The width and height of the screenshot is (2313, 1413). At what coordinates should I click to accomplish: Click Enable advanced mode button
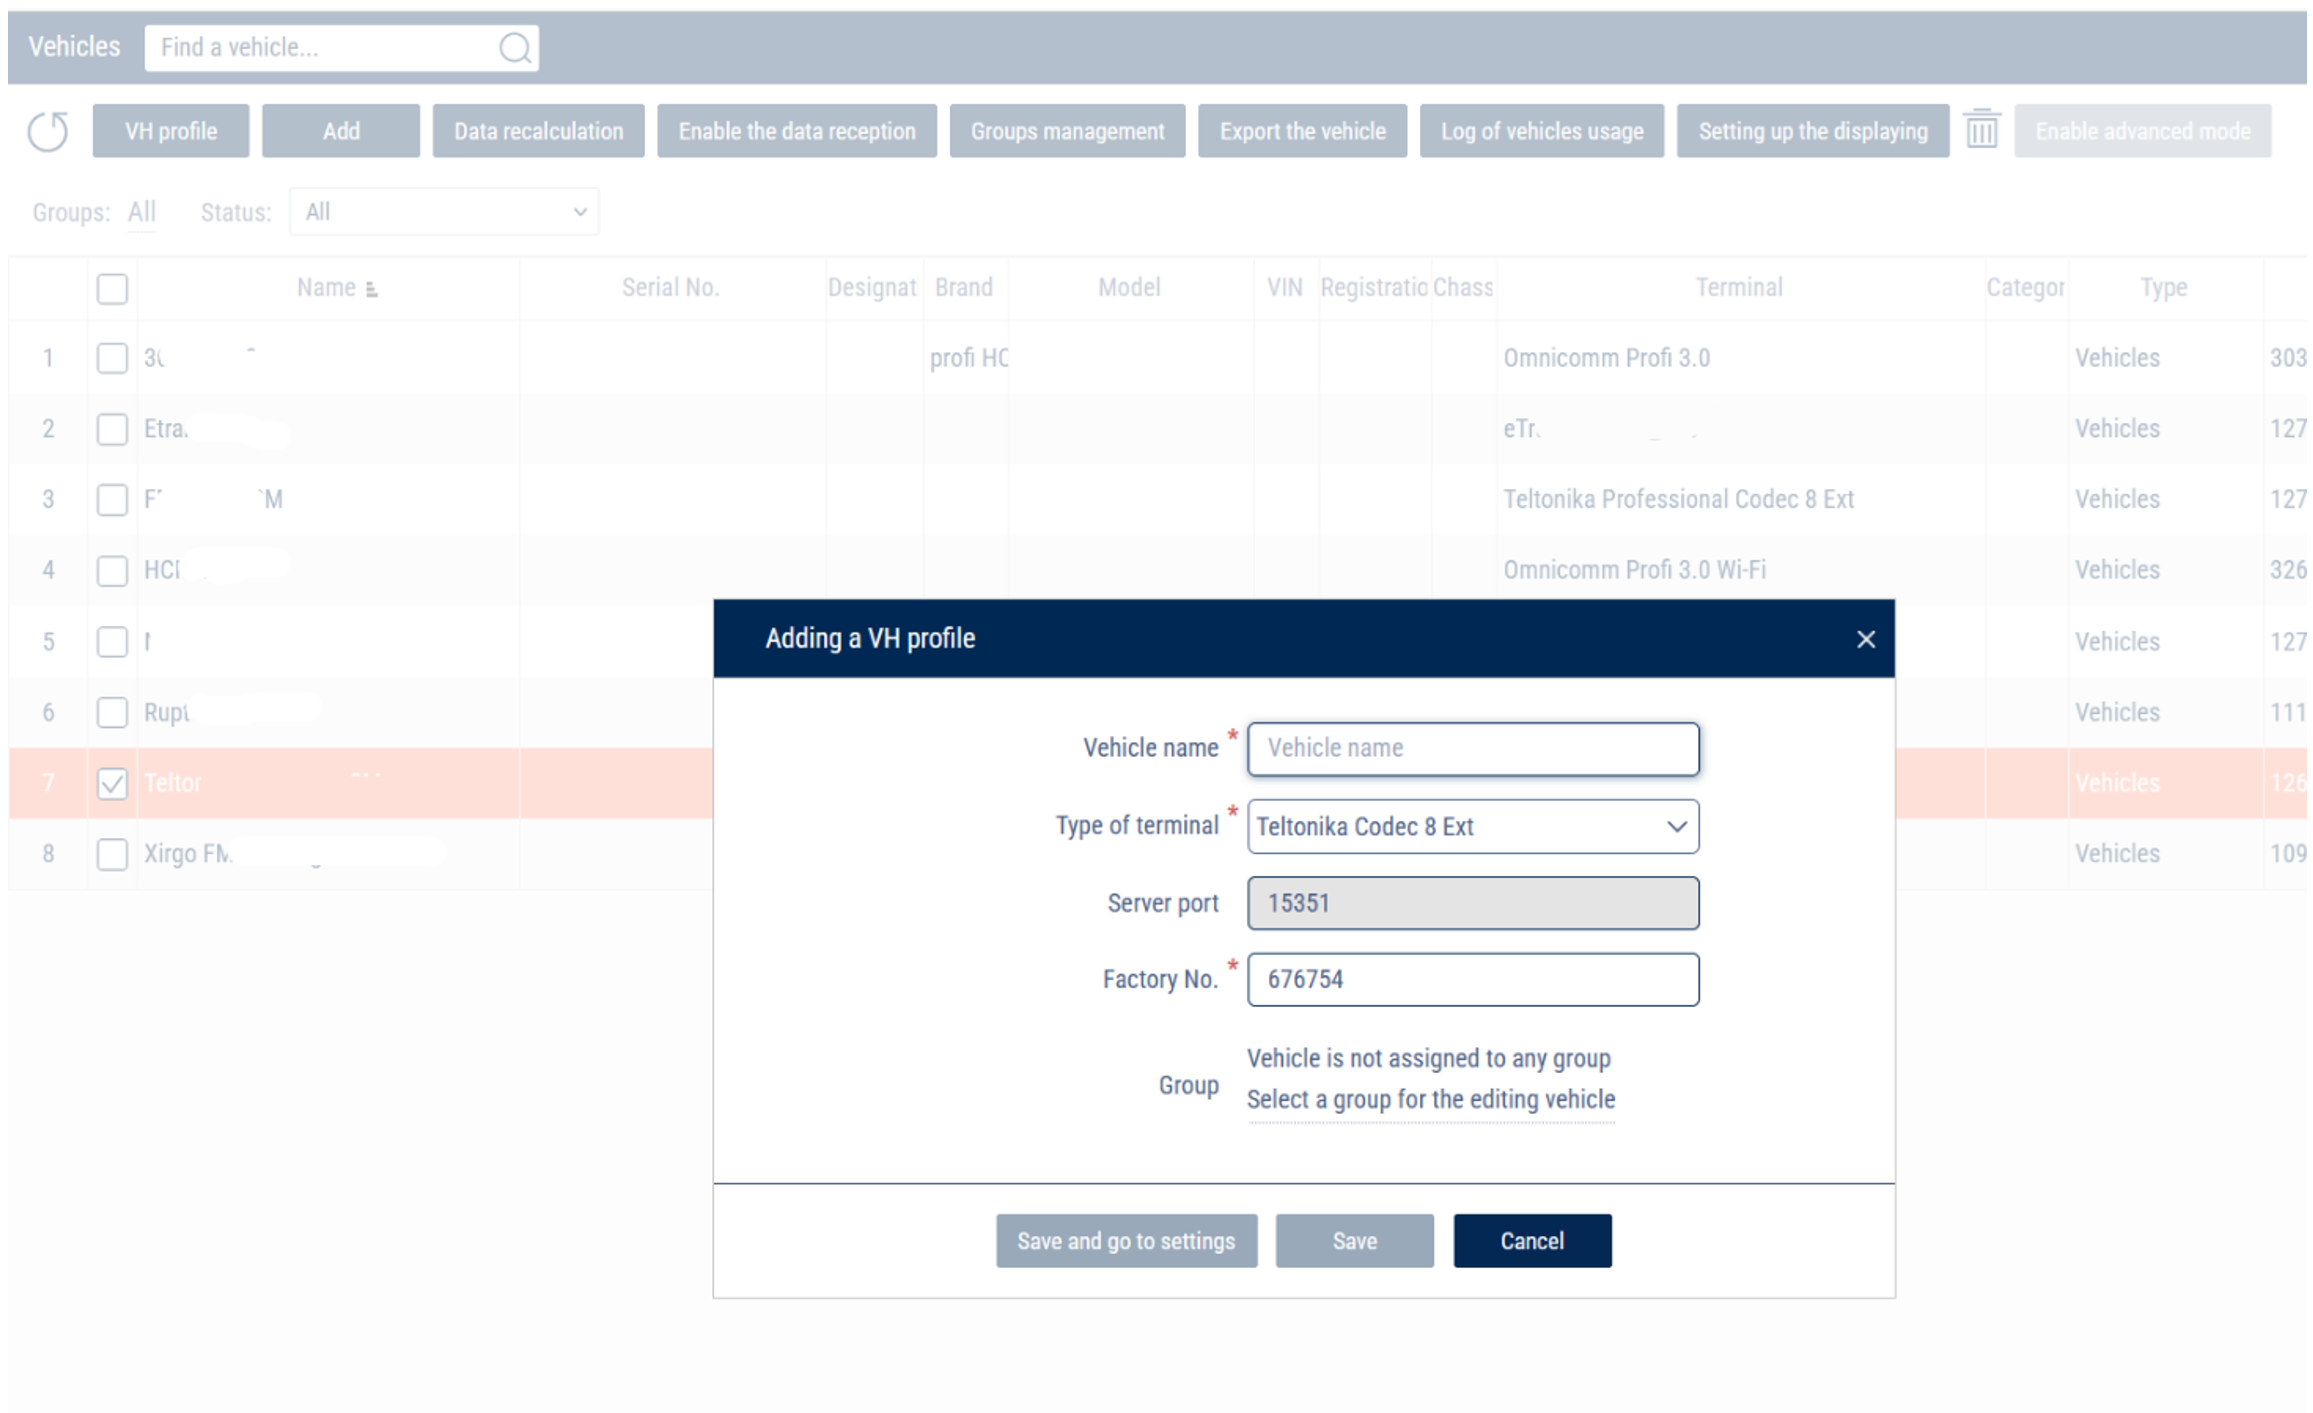tap(2142, 131)
